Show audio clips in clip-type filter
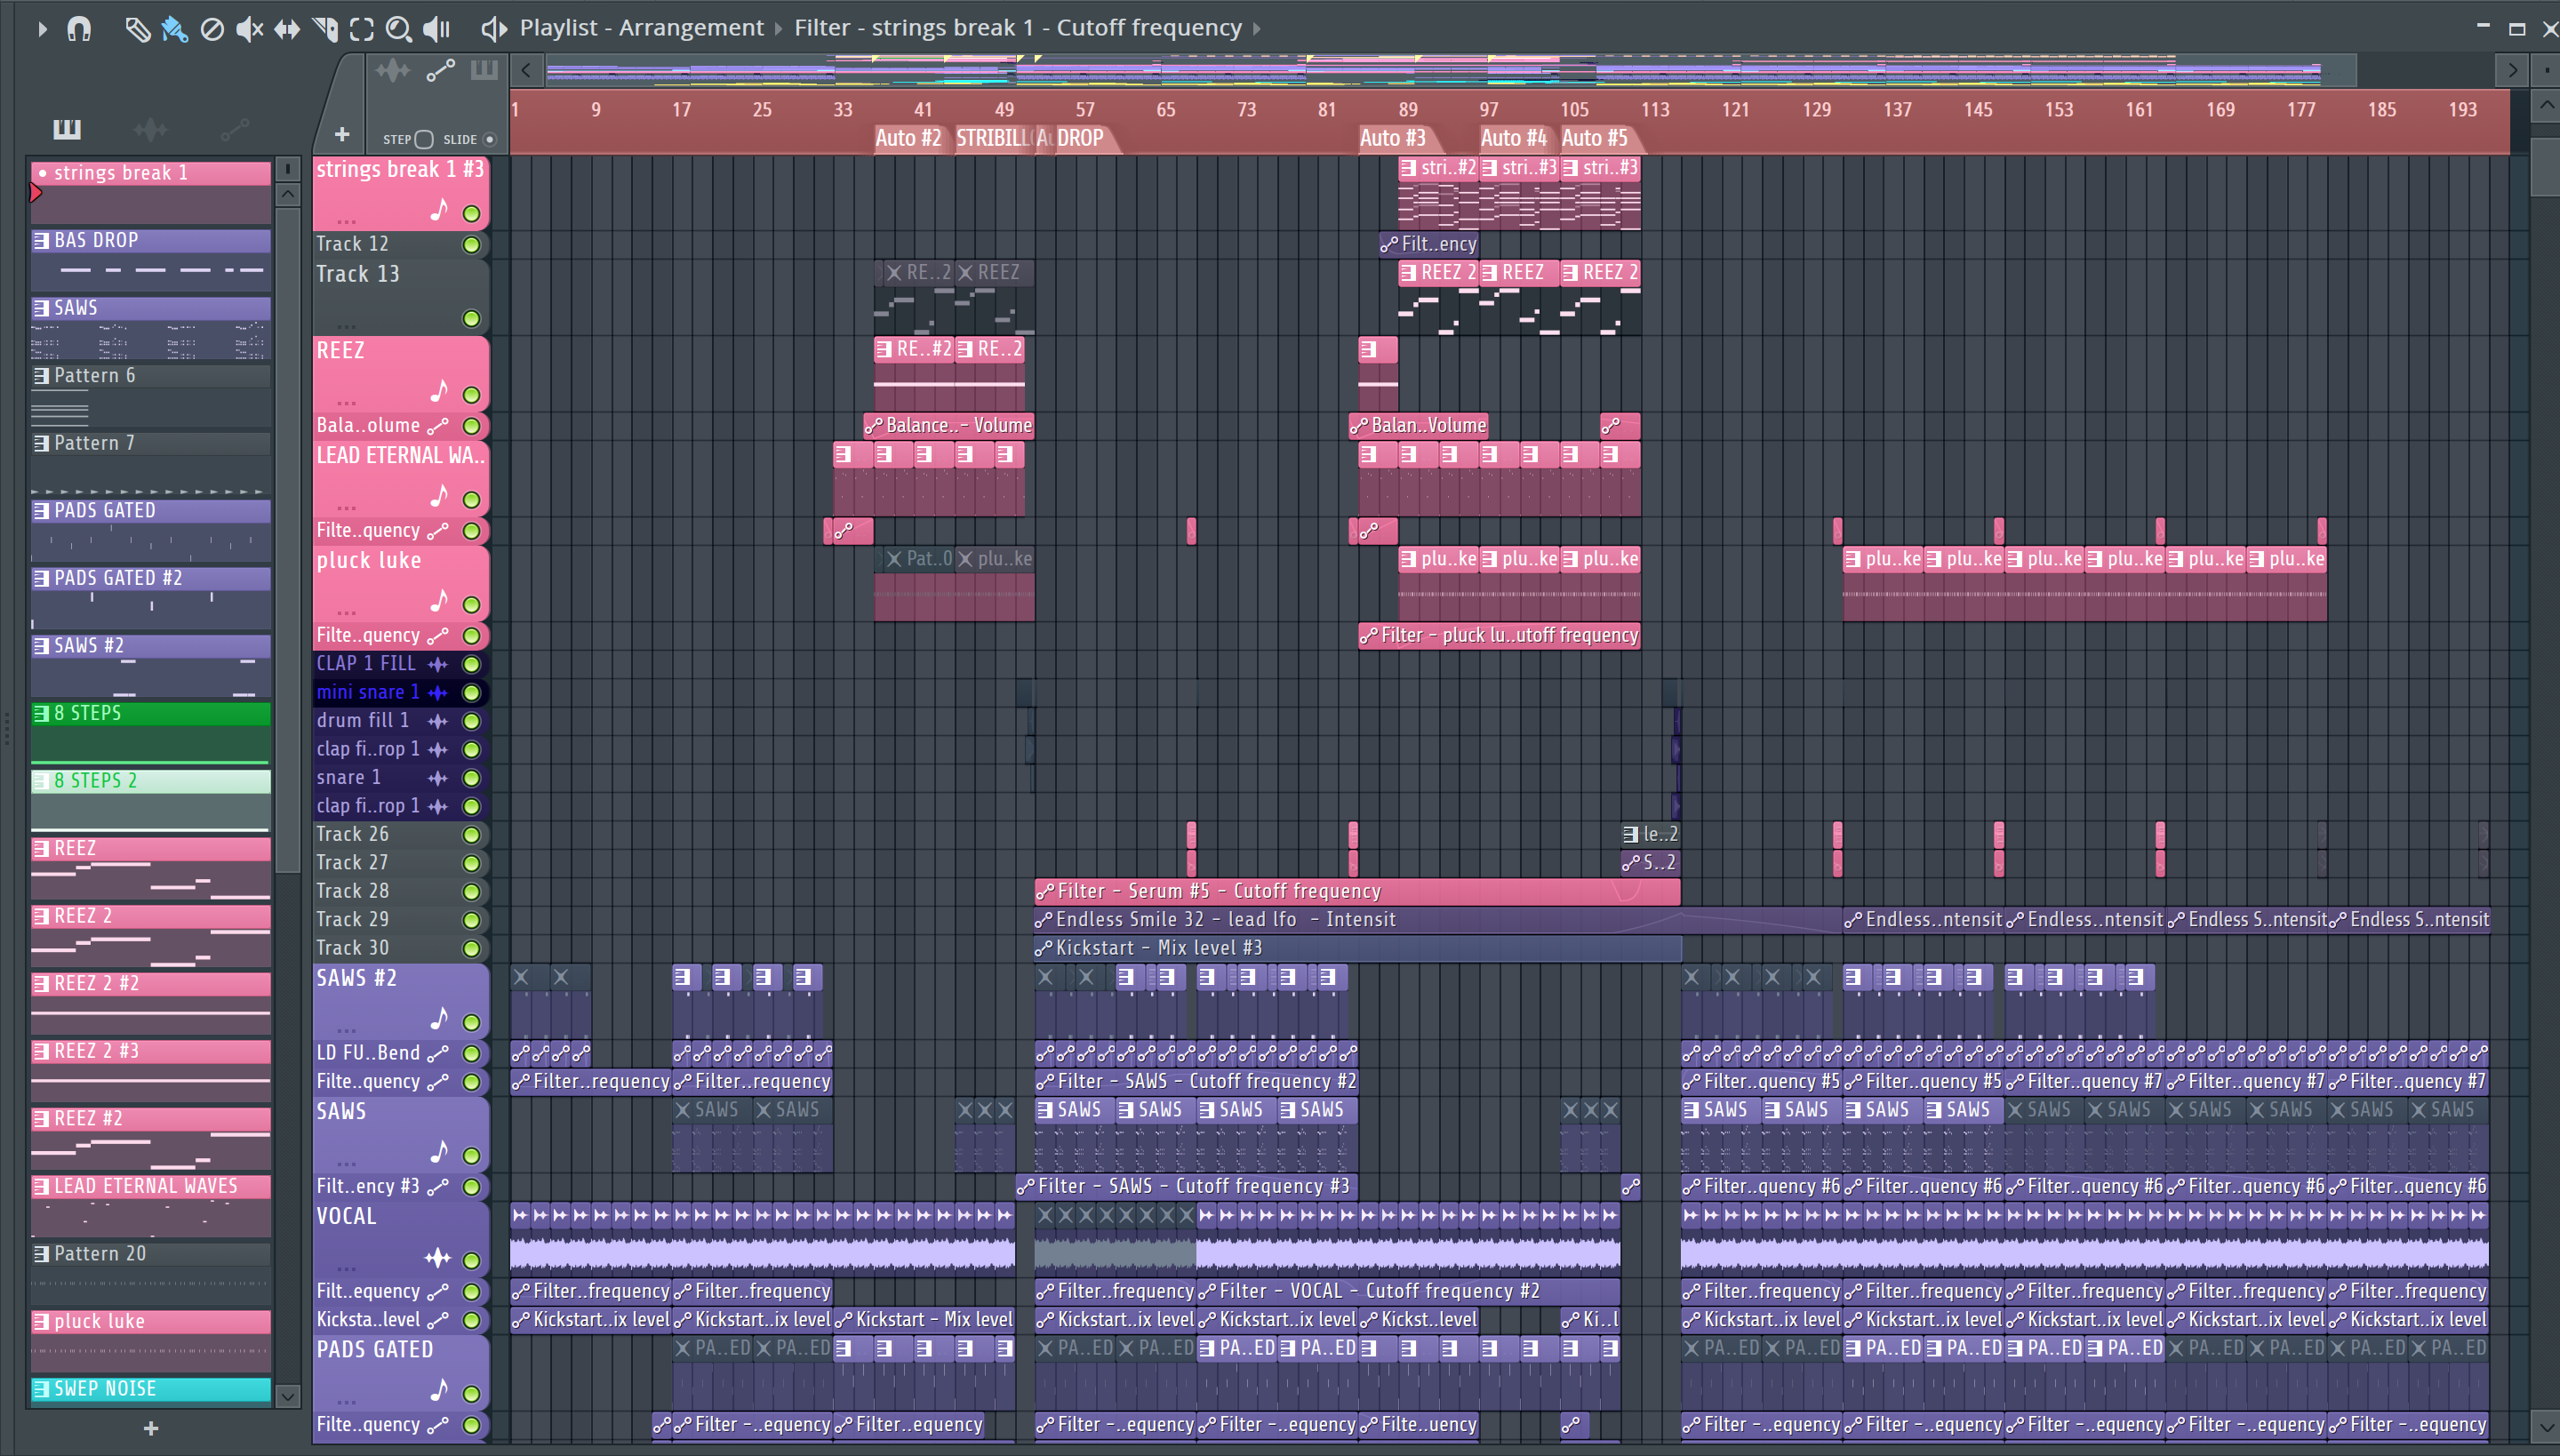Viewport: 2560px width, 1456px height. click(392, 70)
